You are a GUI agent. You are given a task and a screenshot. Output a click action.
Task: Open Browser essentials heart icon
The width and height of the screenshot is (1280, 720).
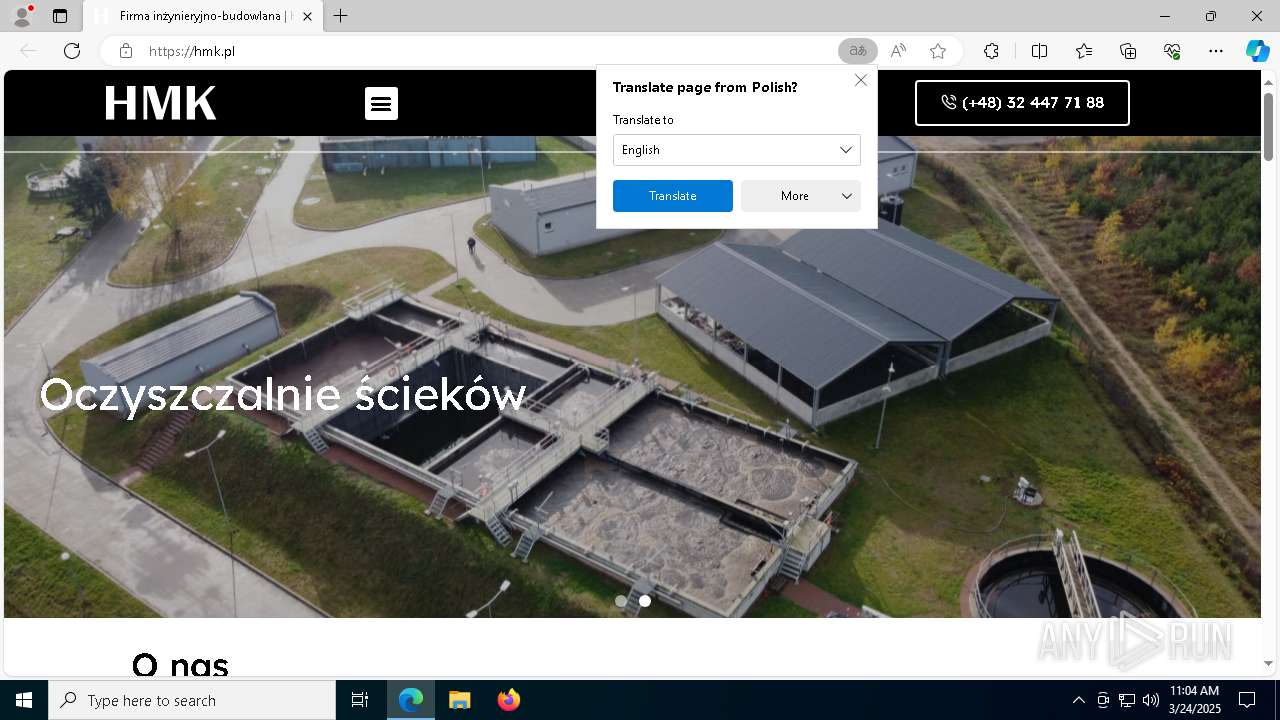(1172, 51)
